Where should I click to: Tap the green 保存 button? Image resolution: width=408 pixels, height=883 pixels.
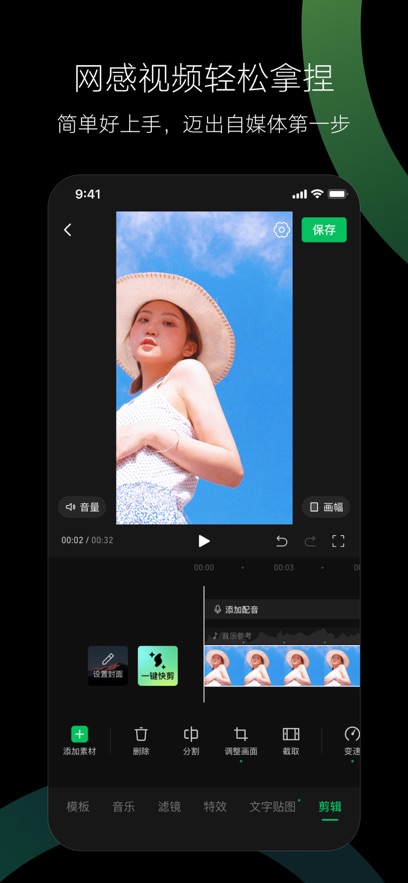click(324, 230)
